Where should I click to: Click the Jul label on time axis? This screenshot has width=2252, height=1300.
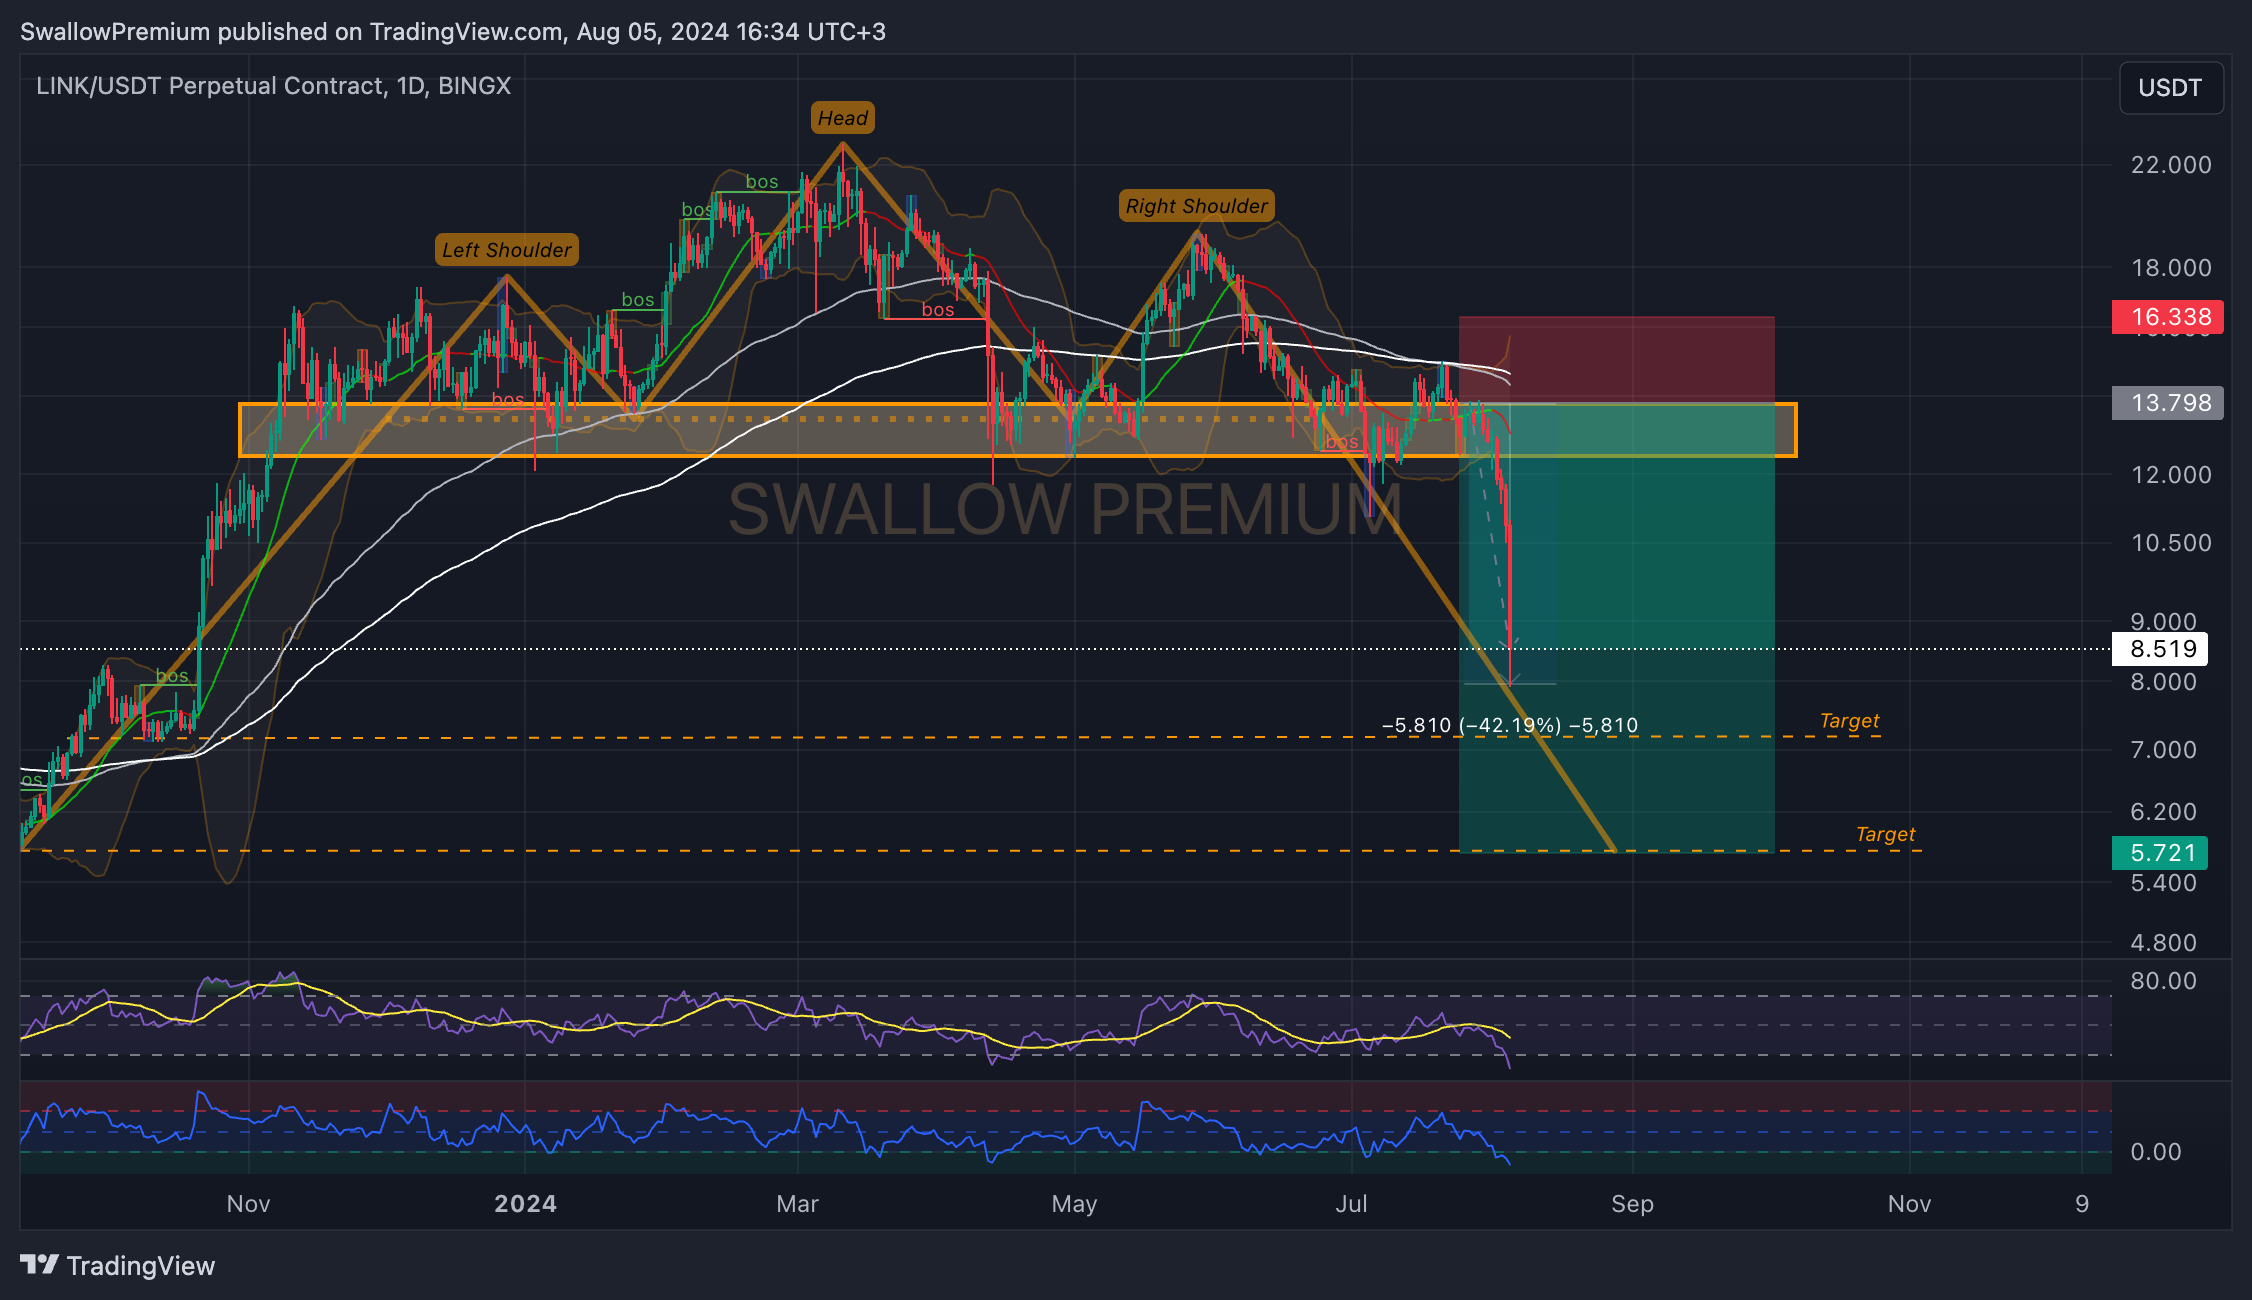click(x=1351, y=1204)
